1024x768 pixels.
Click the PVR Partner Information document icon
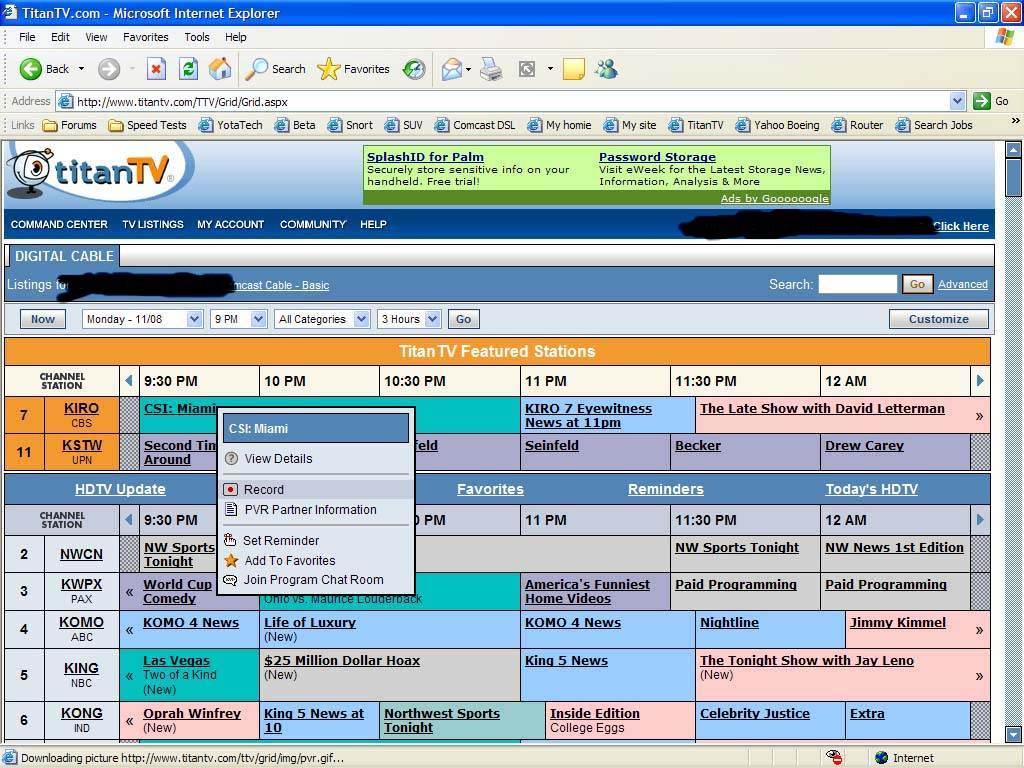tap(231, 509)
